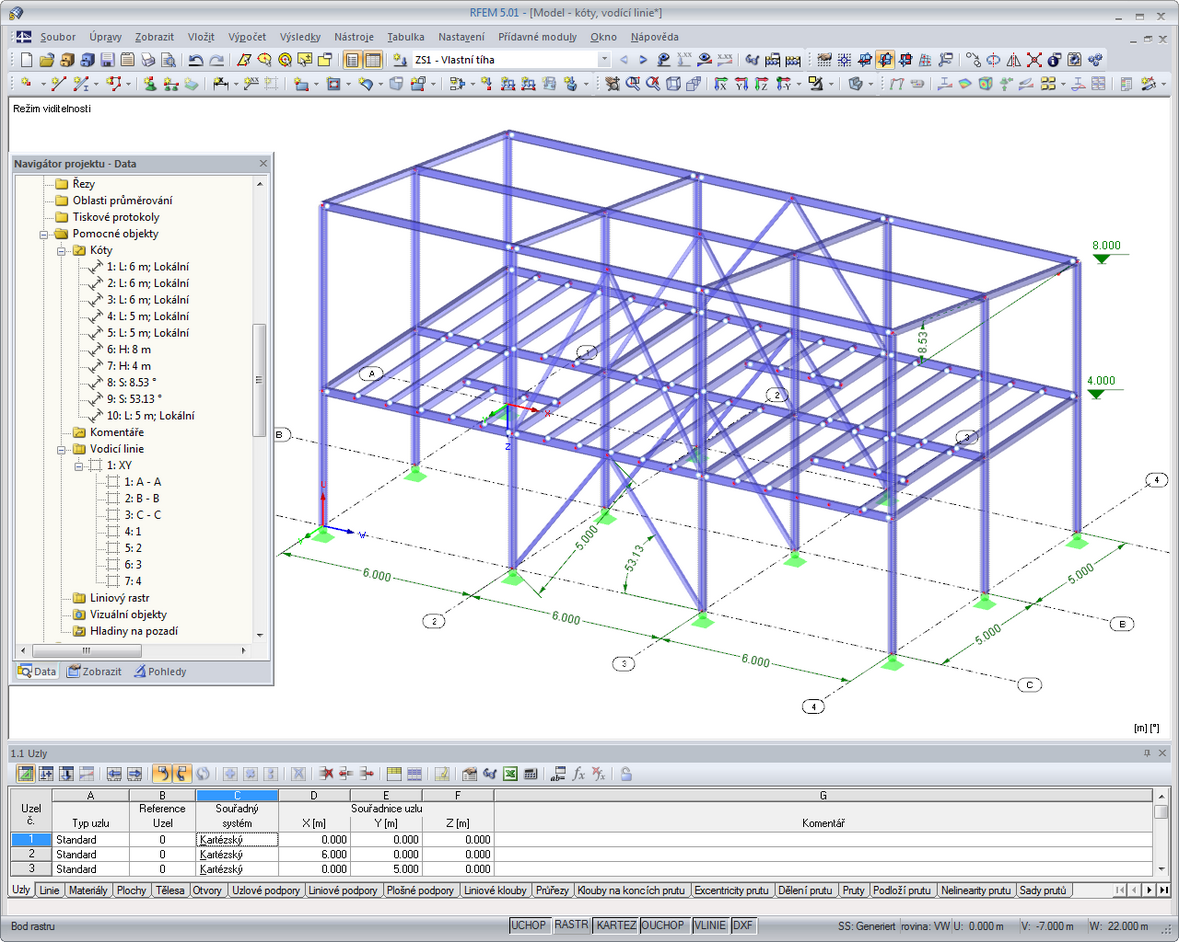Select row header of node 3
The width and height of the screenshot is (1179, 942).
coord(32,869)
